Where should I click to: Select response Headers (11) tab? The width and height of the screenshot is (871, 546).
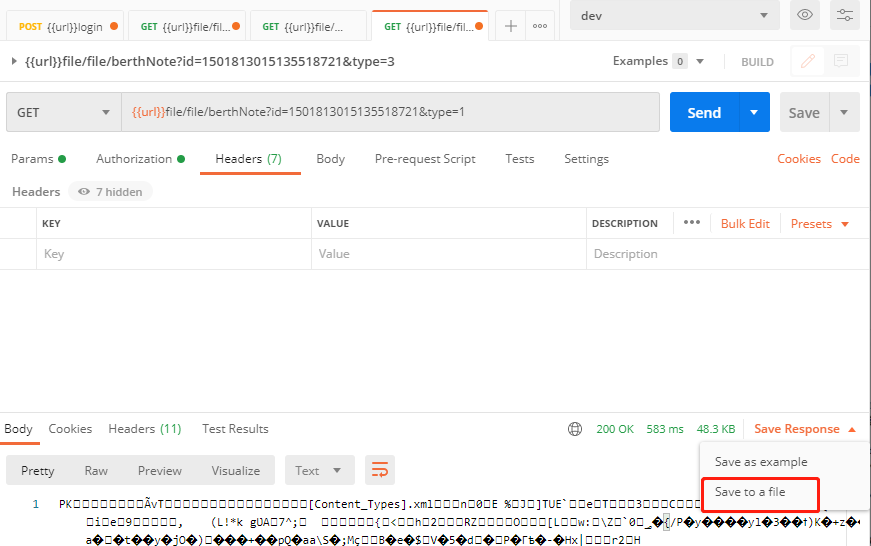tap(144, 429)
